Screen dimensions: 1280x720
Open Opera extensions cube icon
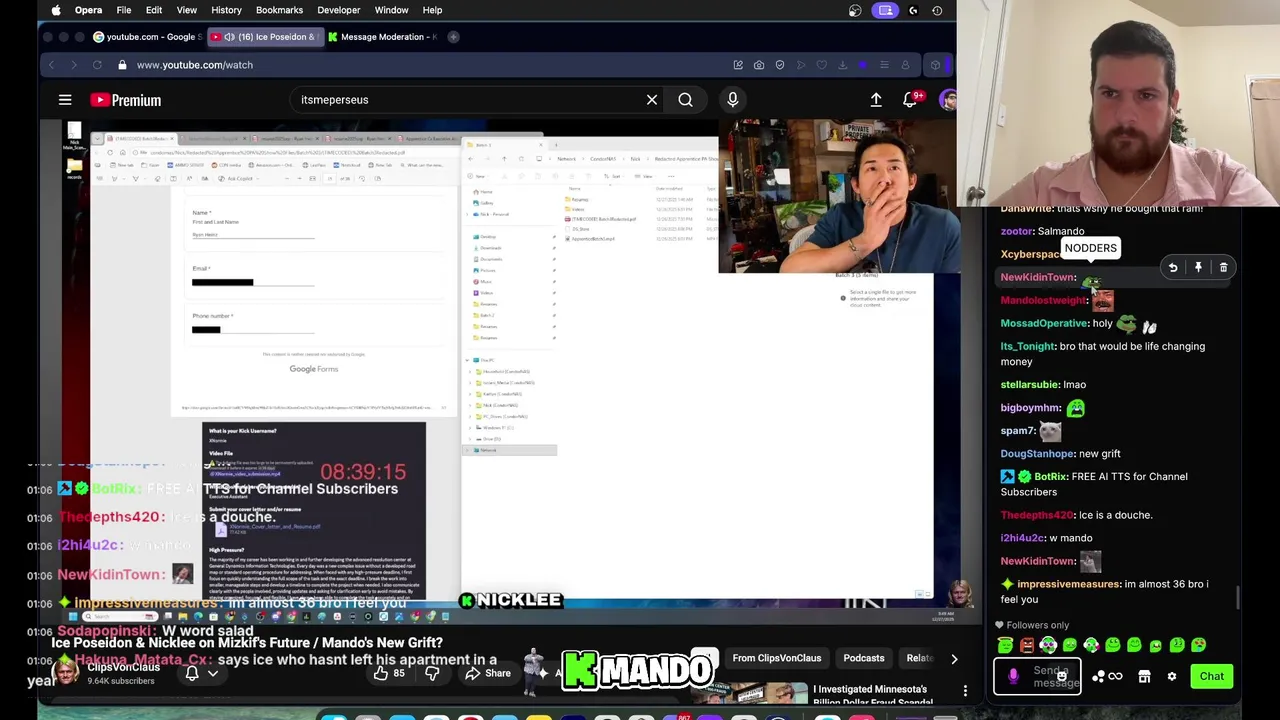[x=935, y=65]
